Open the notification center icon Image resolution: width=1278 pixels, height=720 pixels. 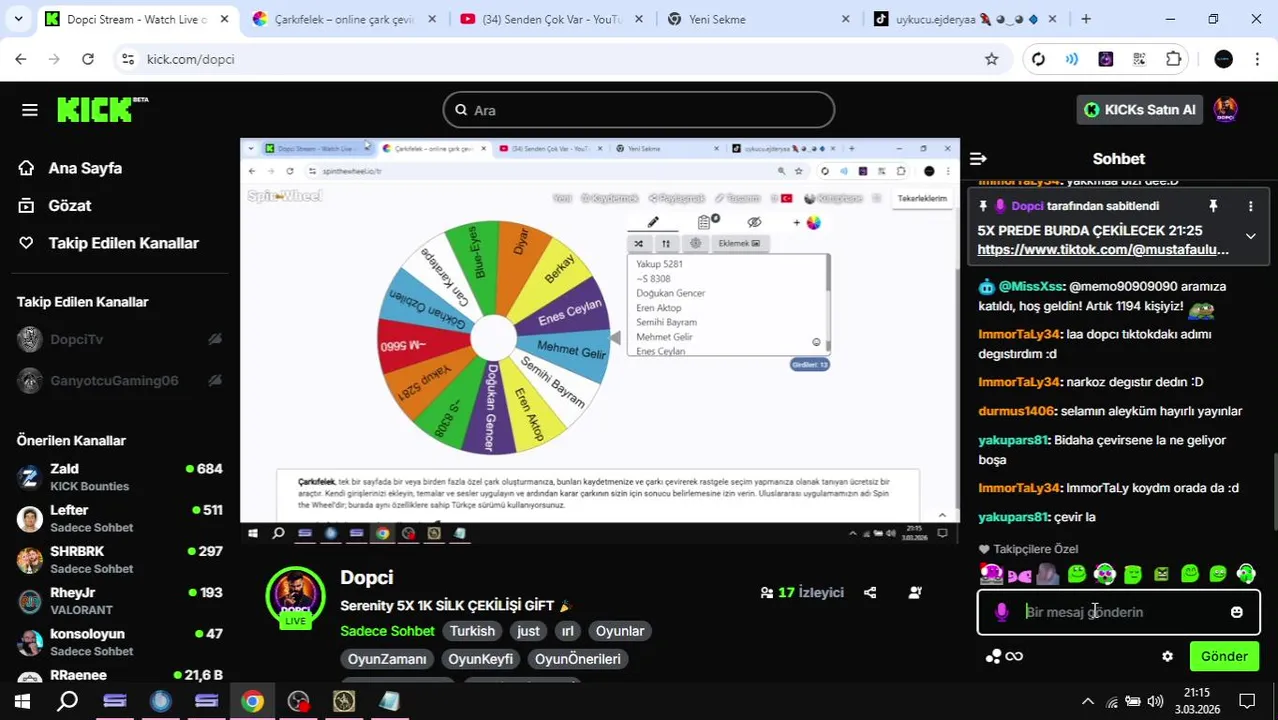coord(1247,702)
